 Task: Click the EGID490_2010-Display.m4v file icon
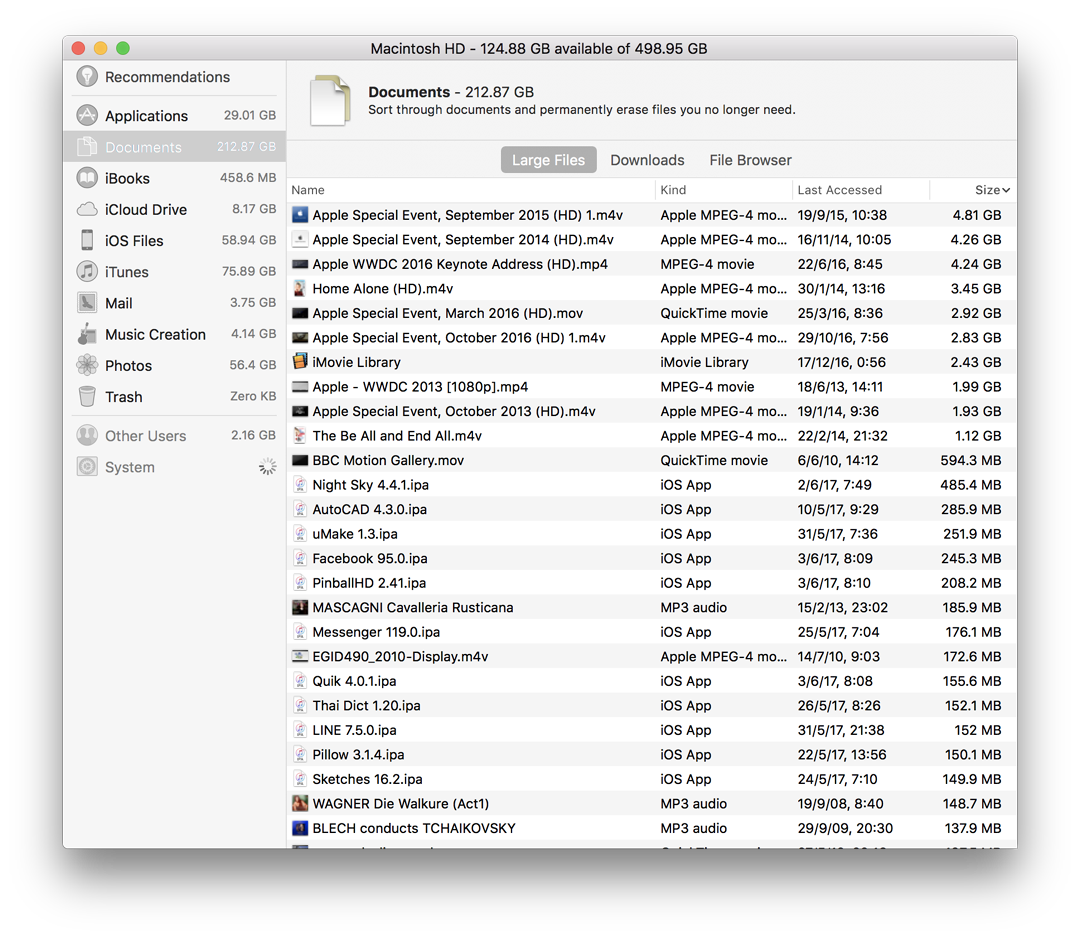(x=300, y=656)
